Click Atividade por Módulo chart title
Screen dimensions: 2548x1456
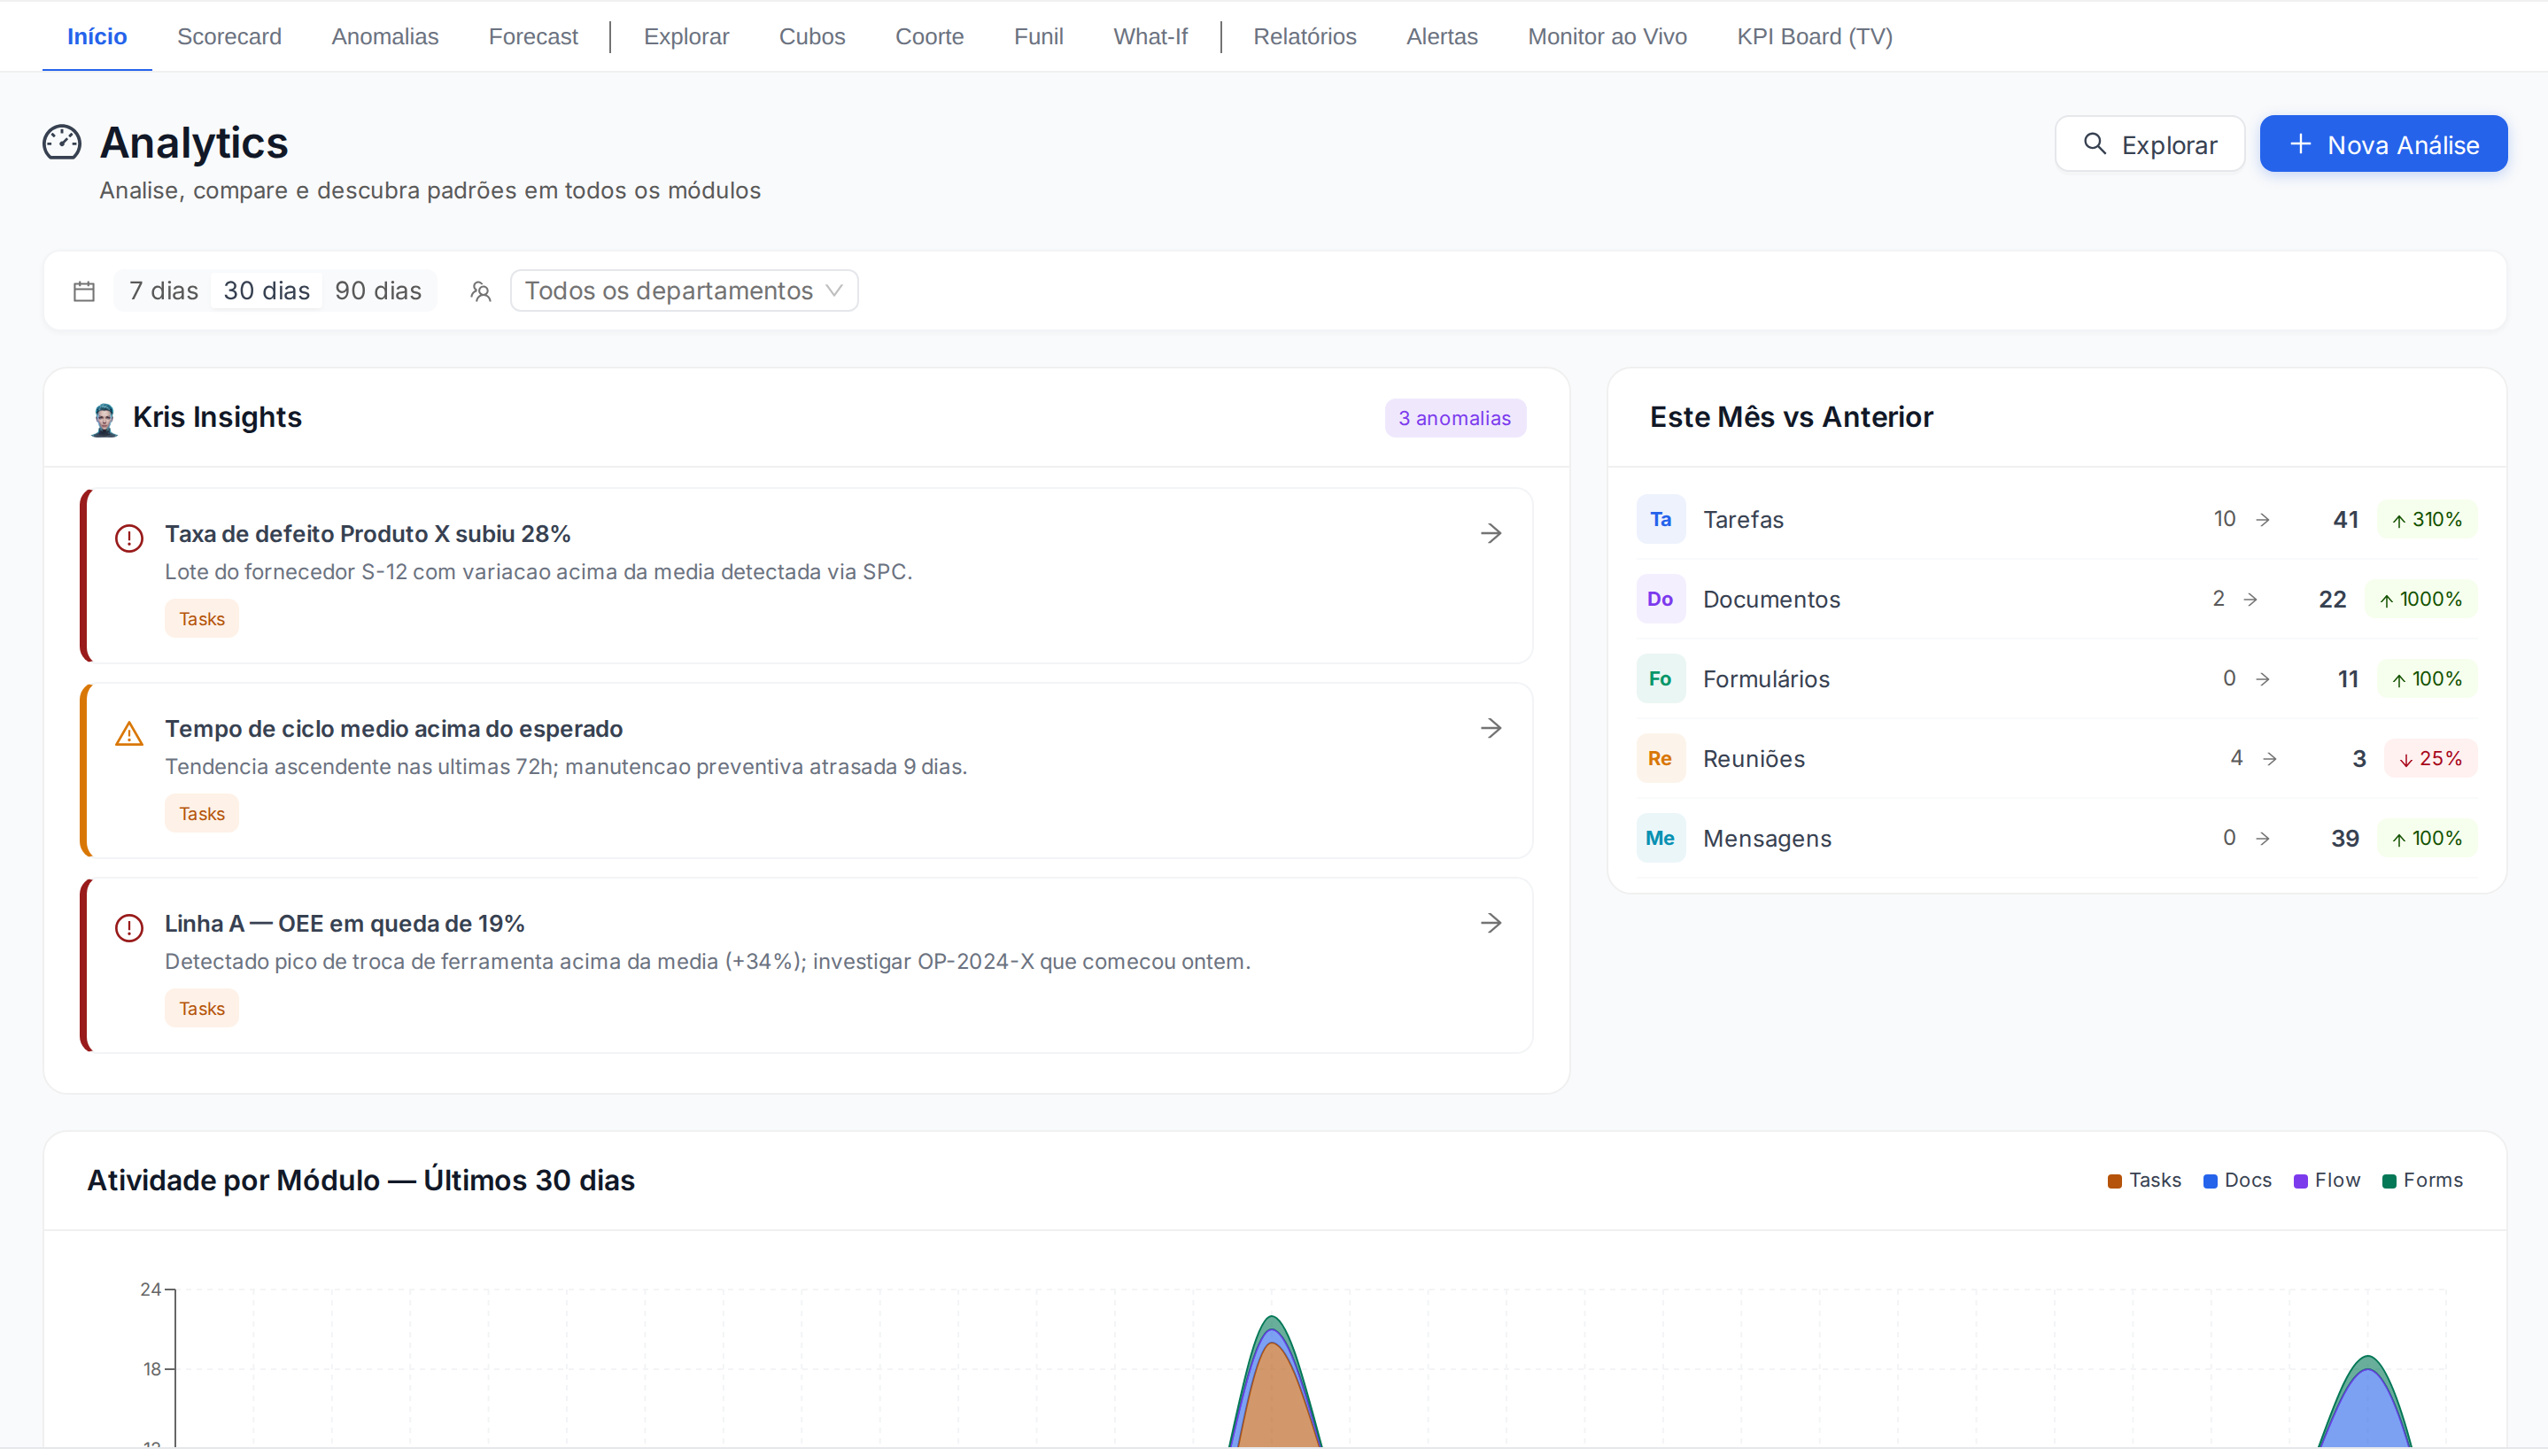coord(361,1181)
